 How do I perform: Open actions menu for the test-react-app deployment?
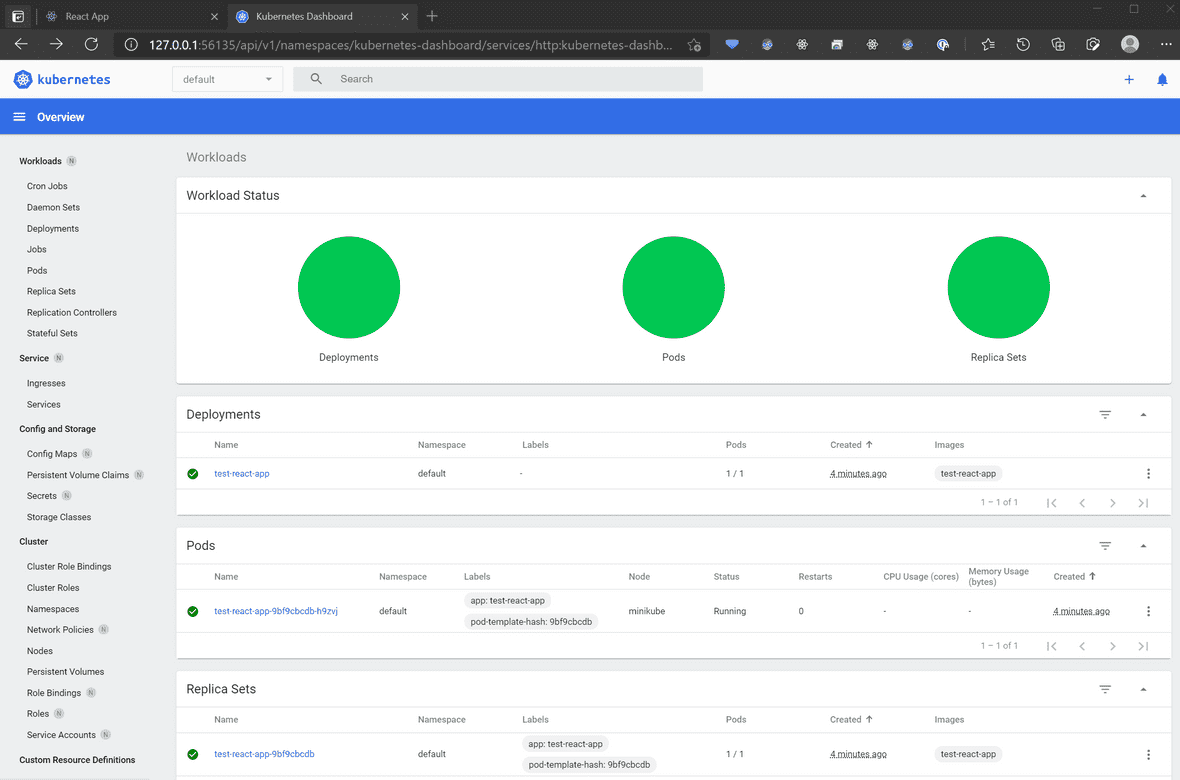click(x=1148, y=473)
